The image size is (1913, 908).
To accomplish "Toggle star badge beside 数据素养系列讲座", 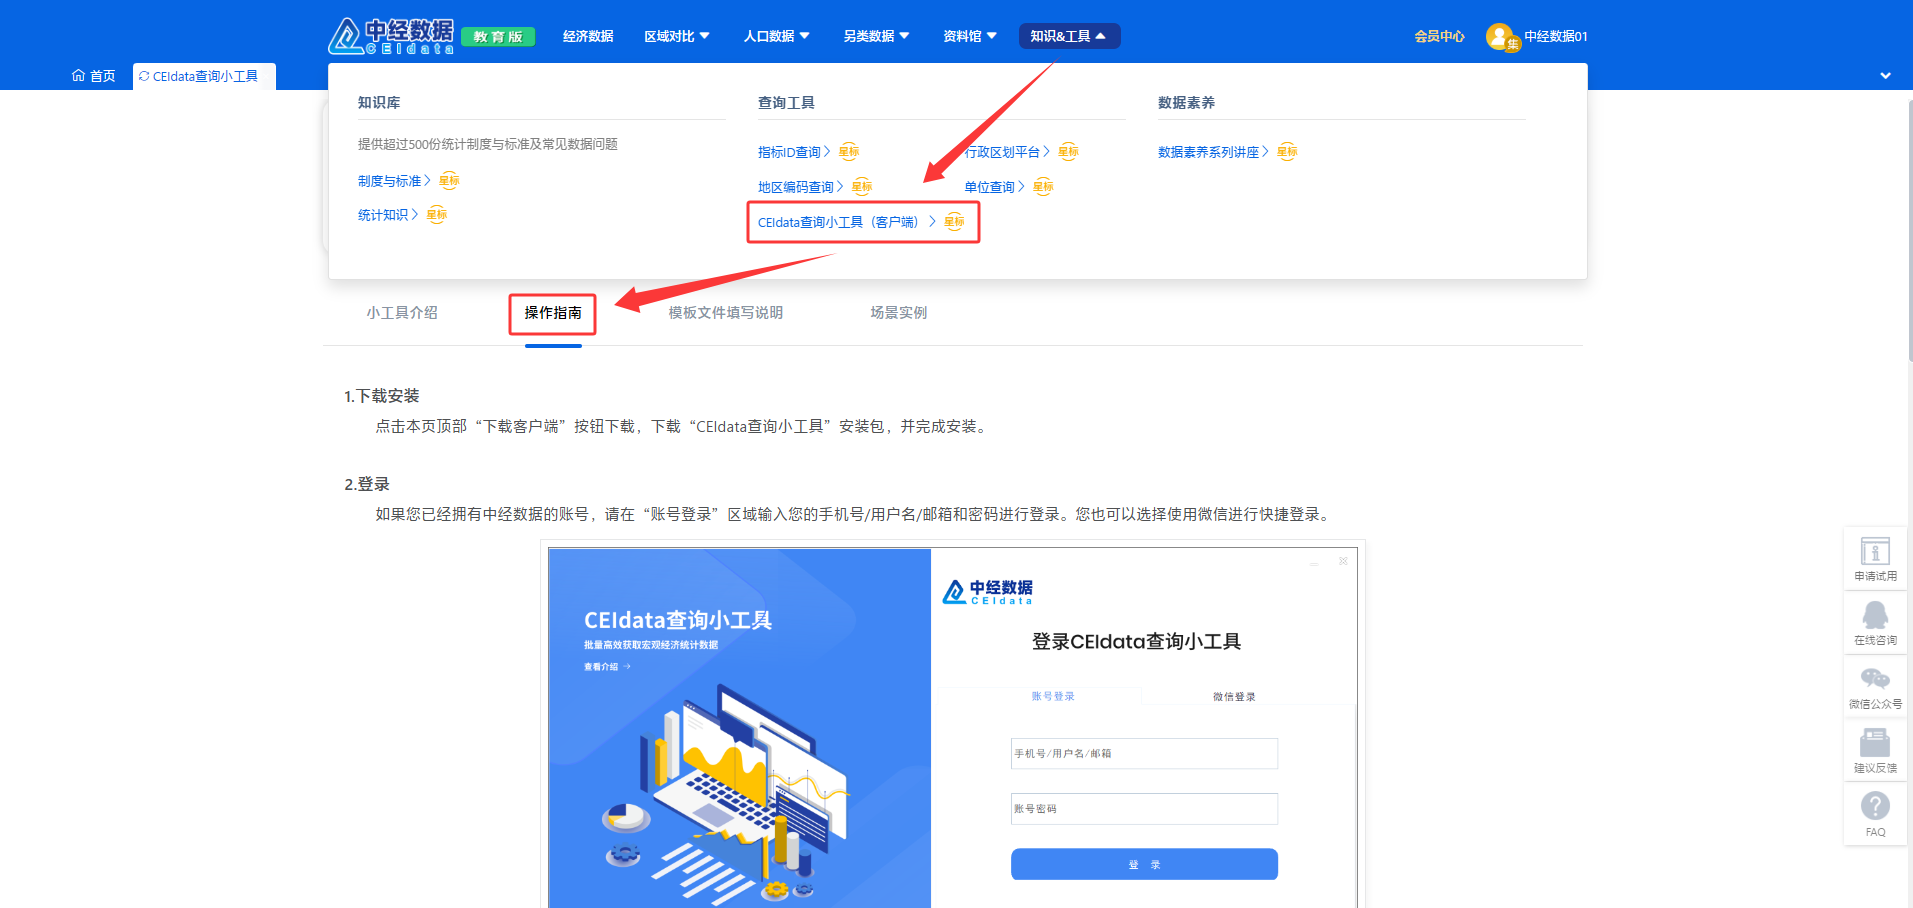I will point(1287,152).
